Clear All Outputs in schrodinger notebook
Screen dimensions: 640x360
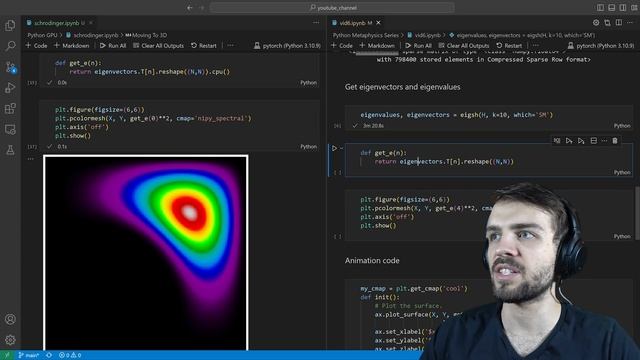[x=158, y=46]
